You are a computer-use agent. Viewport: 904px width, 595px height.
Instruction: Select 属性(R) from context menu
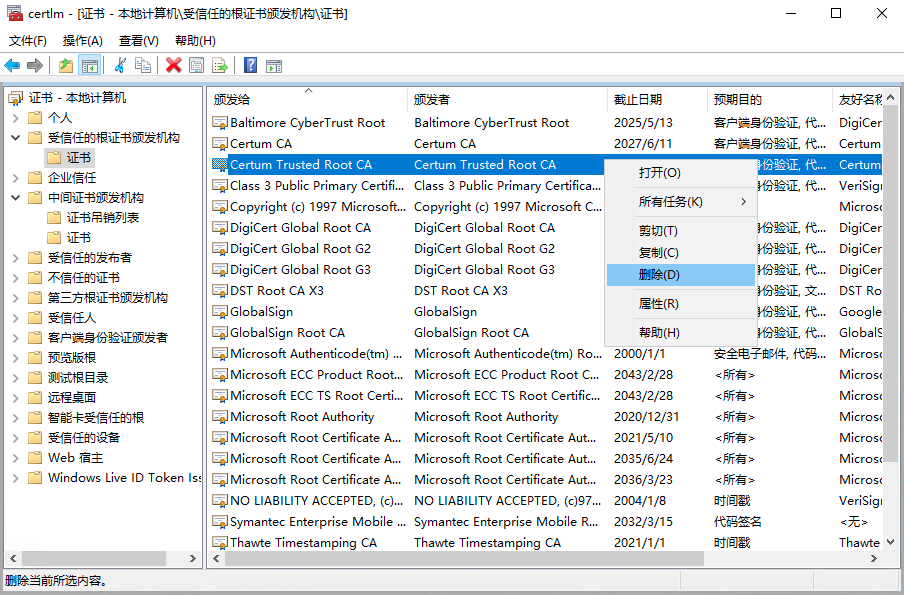pos(659,304)
